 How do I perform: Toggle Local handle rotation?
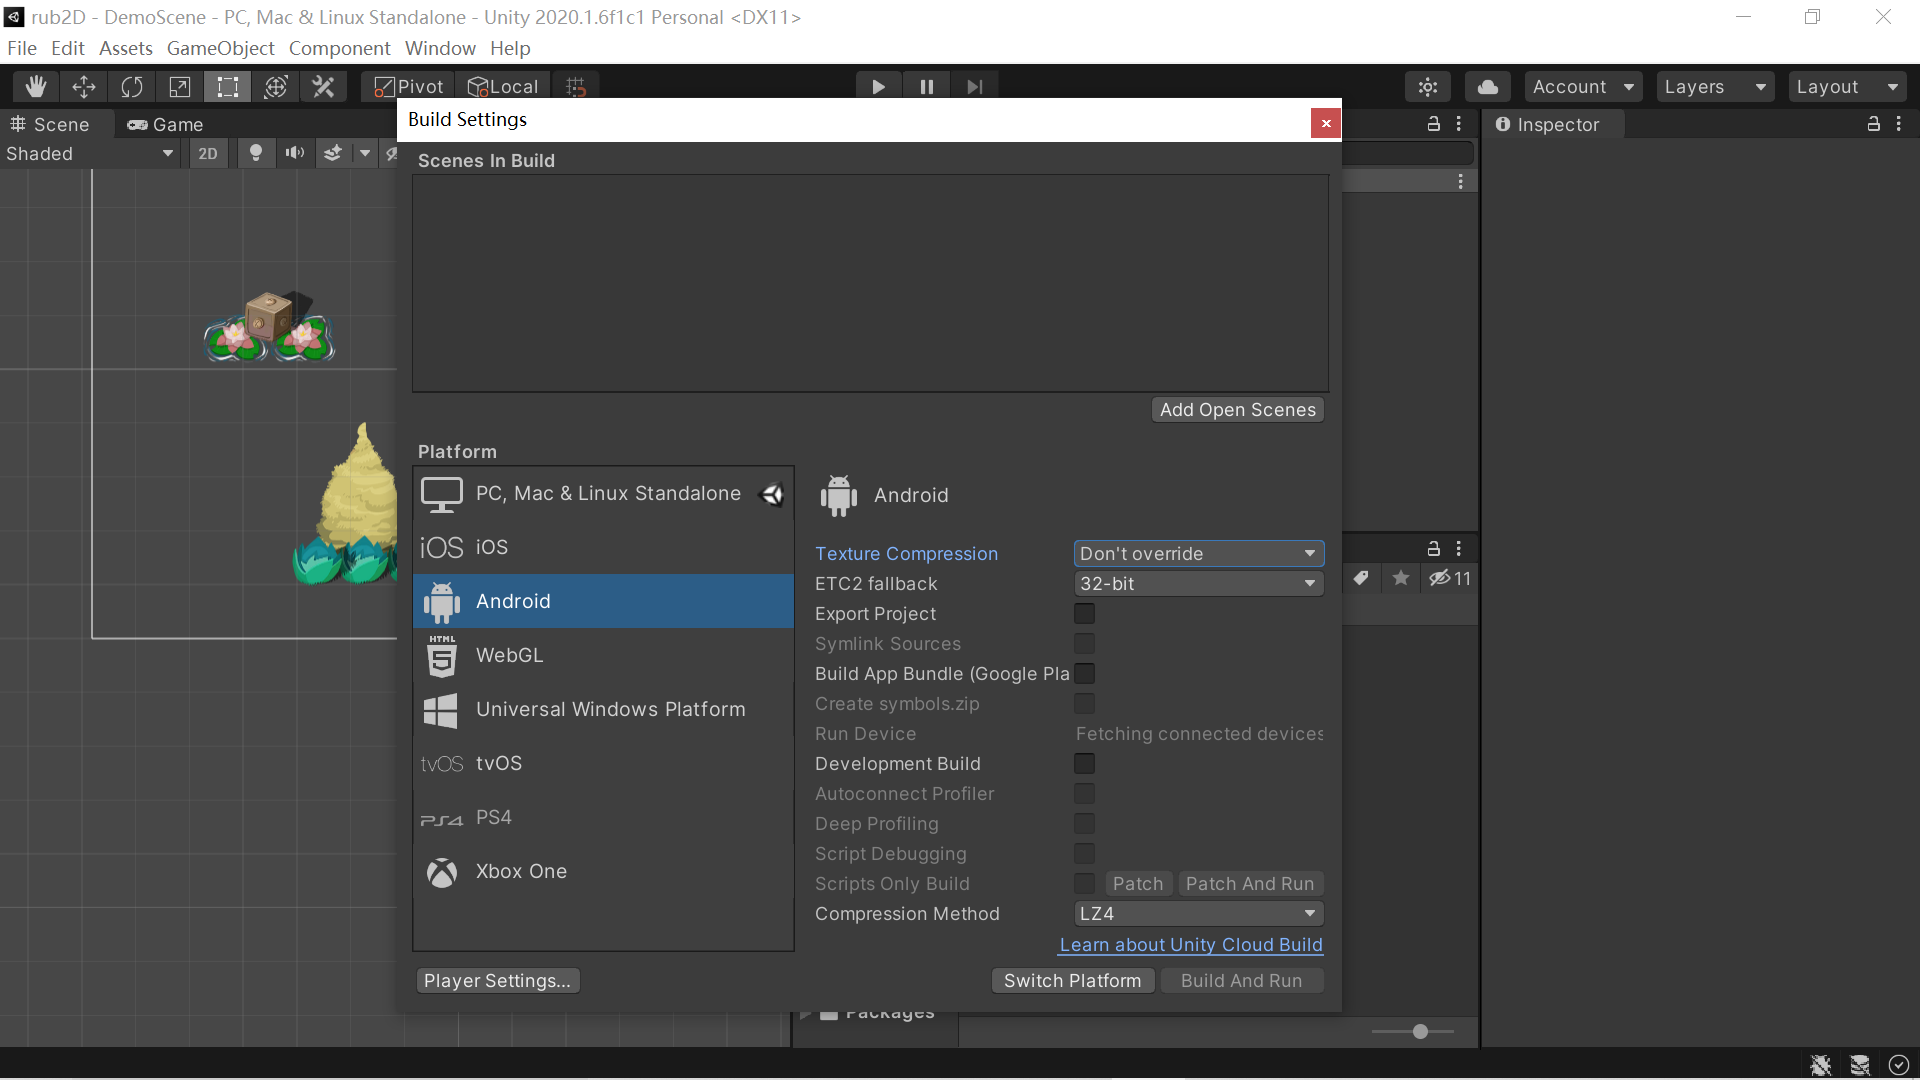coord(503,87)
